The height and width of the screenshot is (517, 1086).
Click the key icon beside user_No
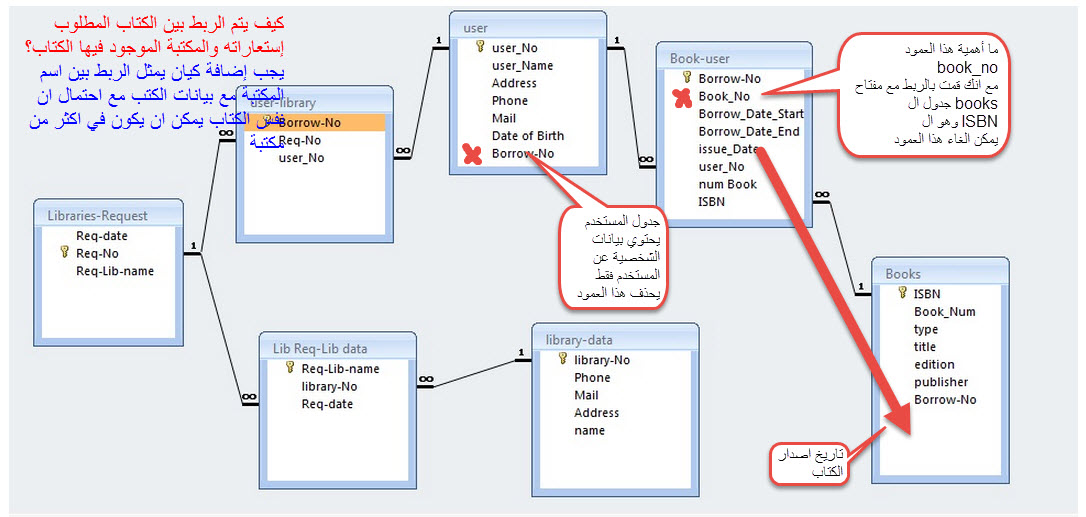point(479,47)
